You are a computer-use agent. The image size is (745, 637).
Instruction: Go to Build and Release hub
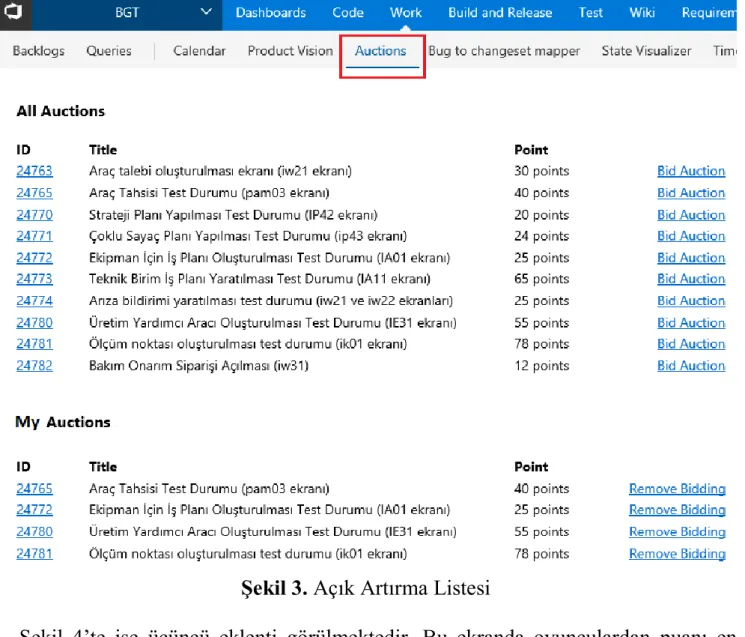pyautogui.click(x=500, y=12)
